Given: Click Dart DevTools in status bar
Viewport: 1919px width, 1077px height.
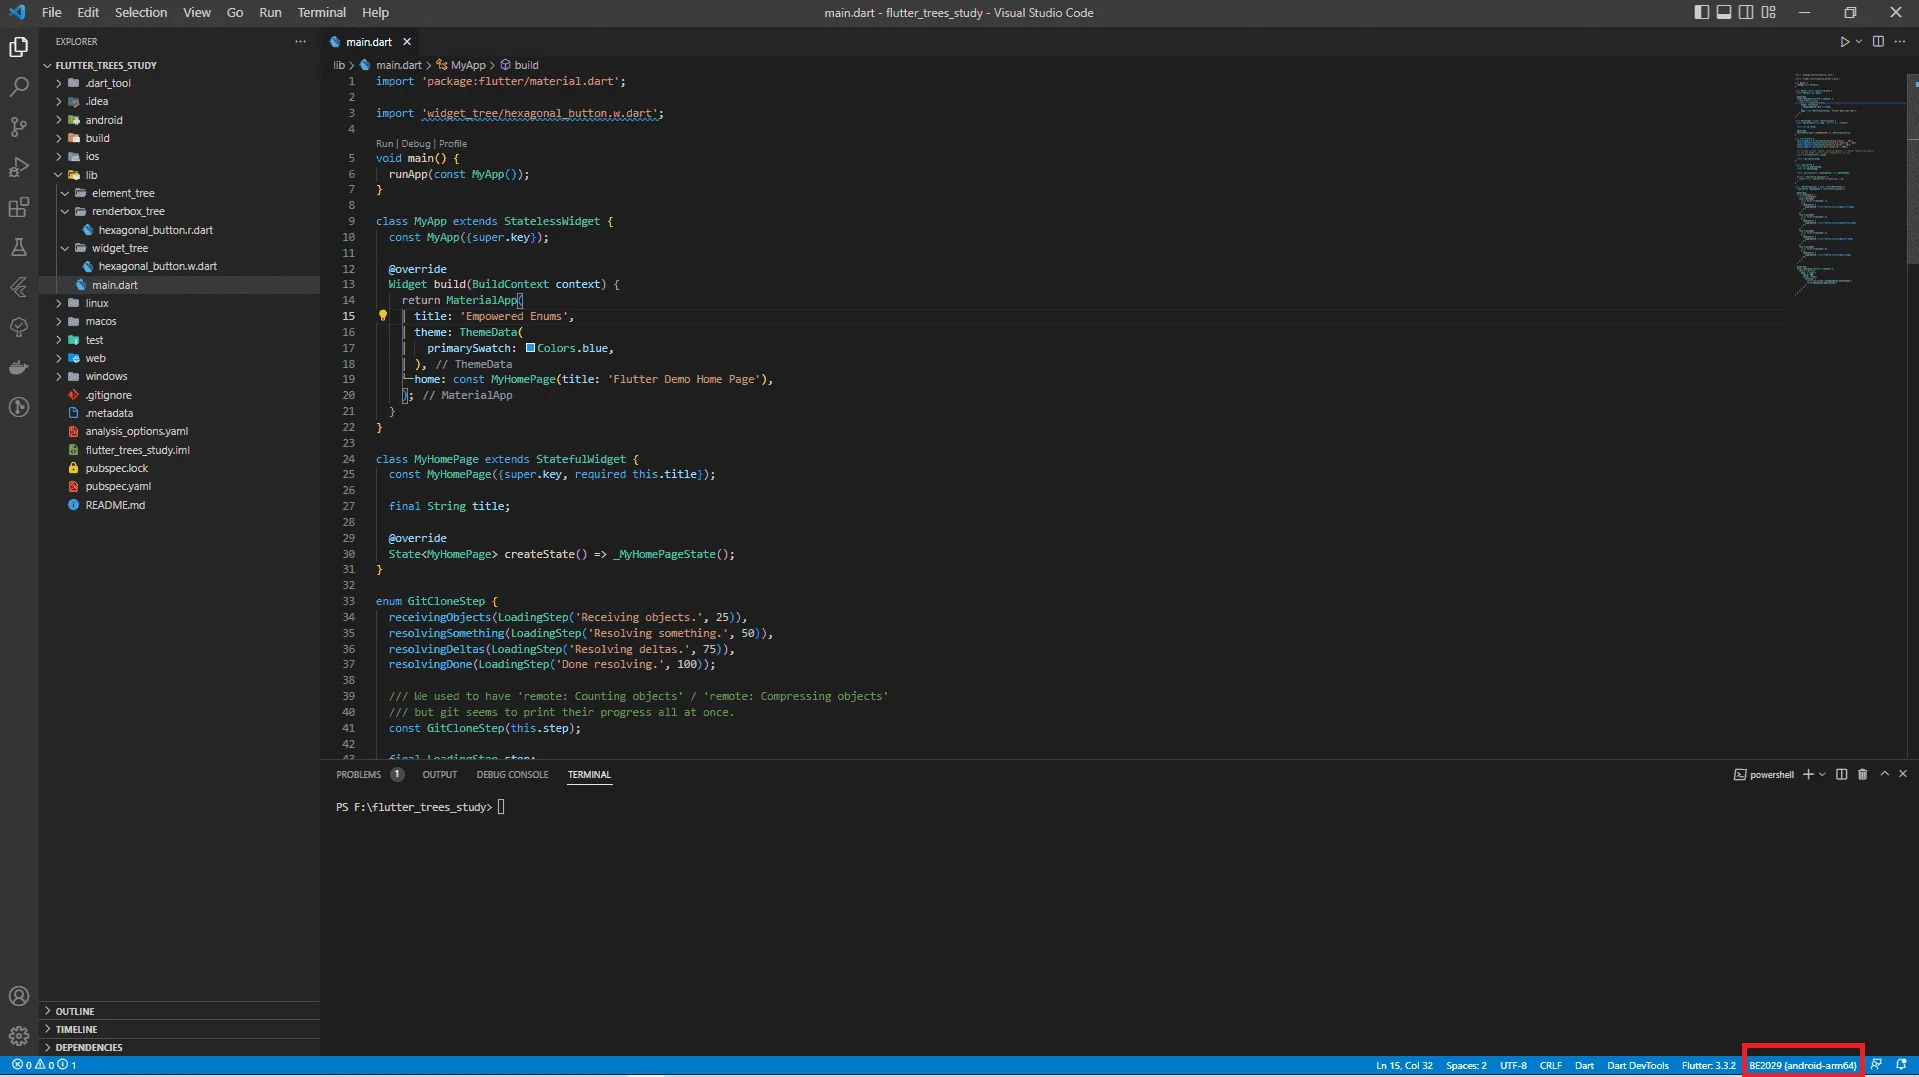Looking at the screenshot, I should pyautogui.click(x=1638, y=1066).
